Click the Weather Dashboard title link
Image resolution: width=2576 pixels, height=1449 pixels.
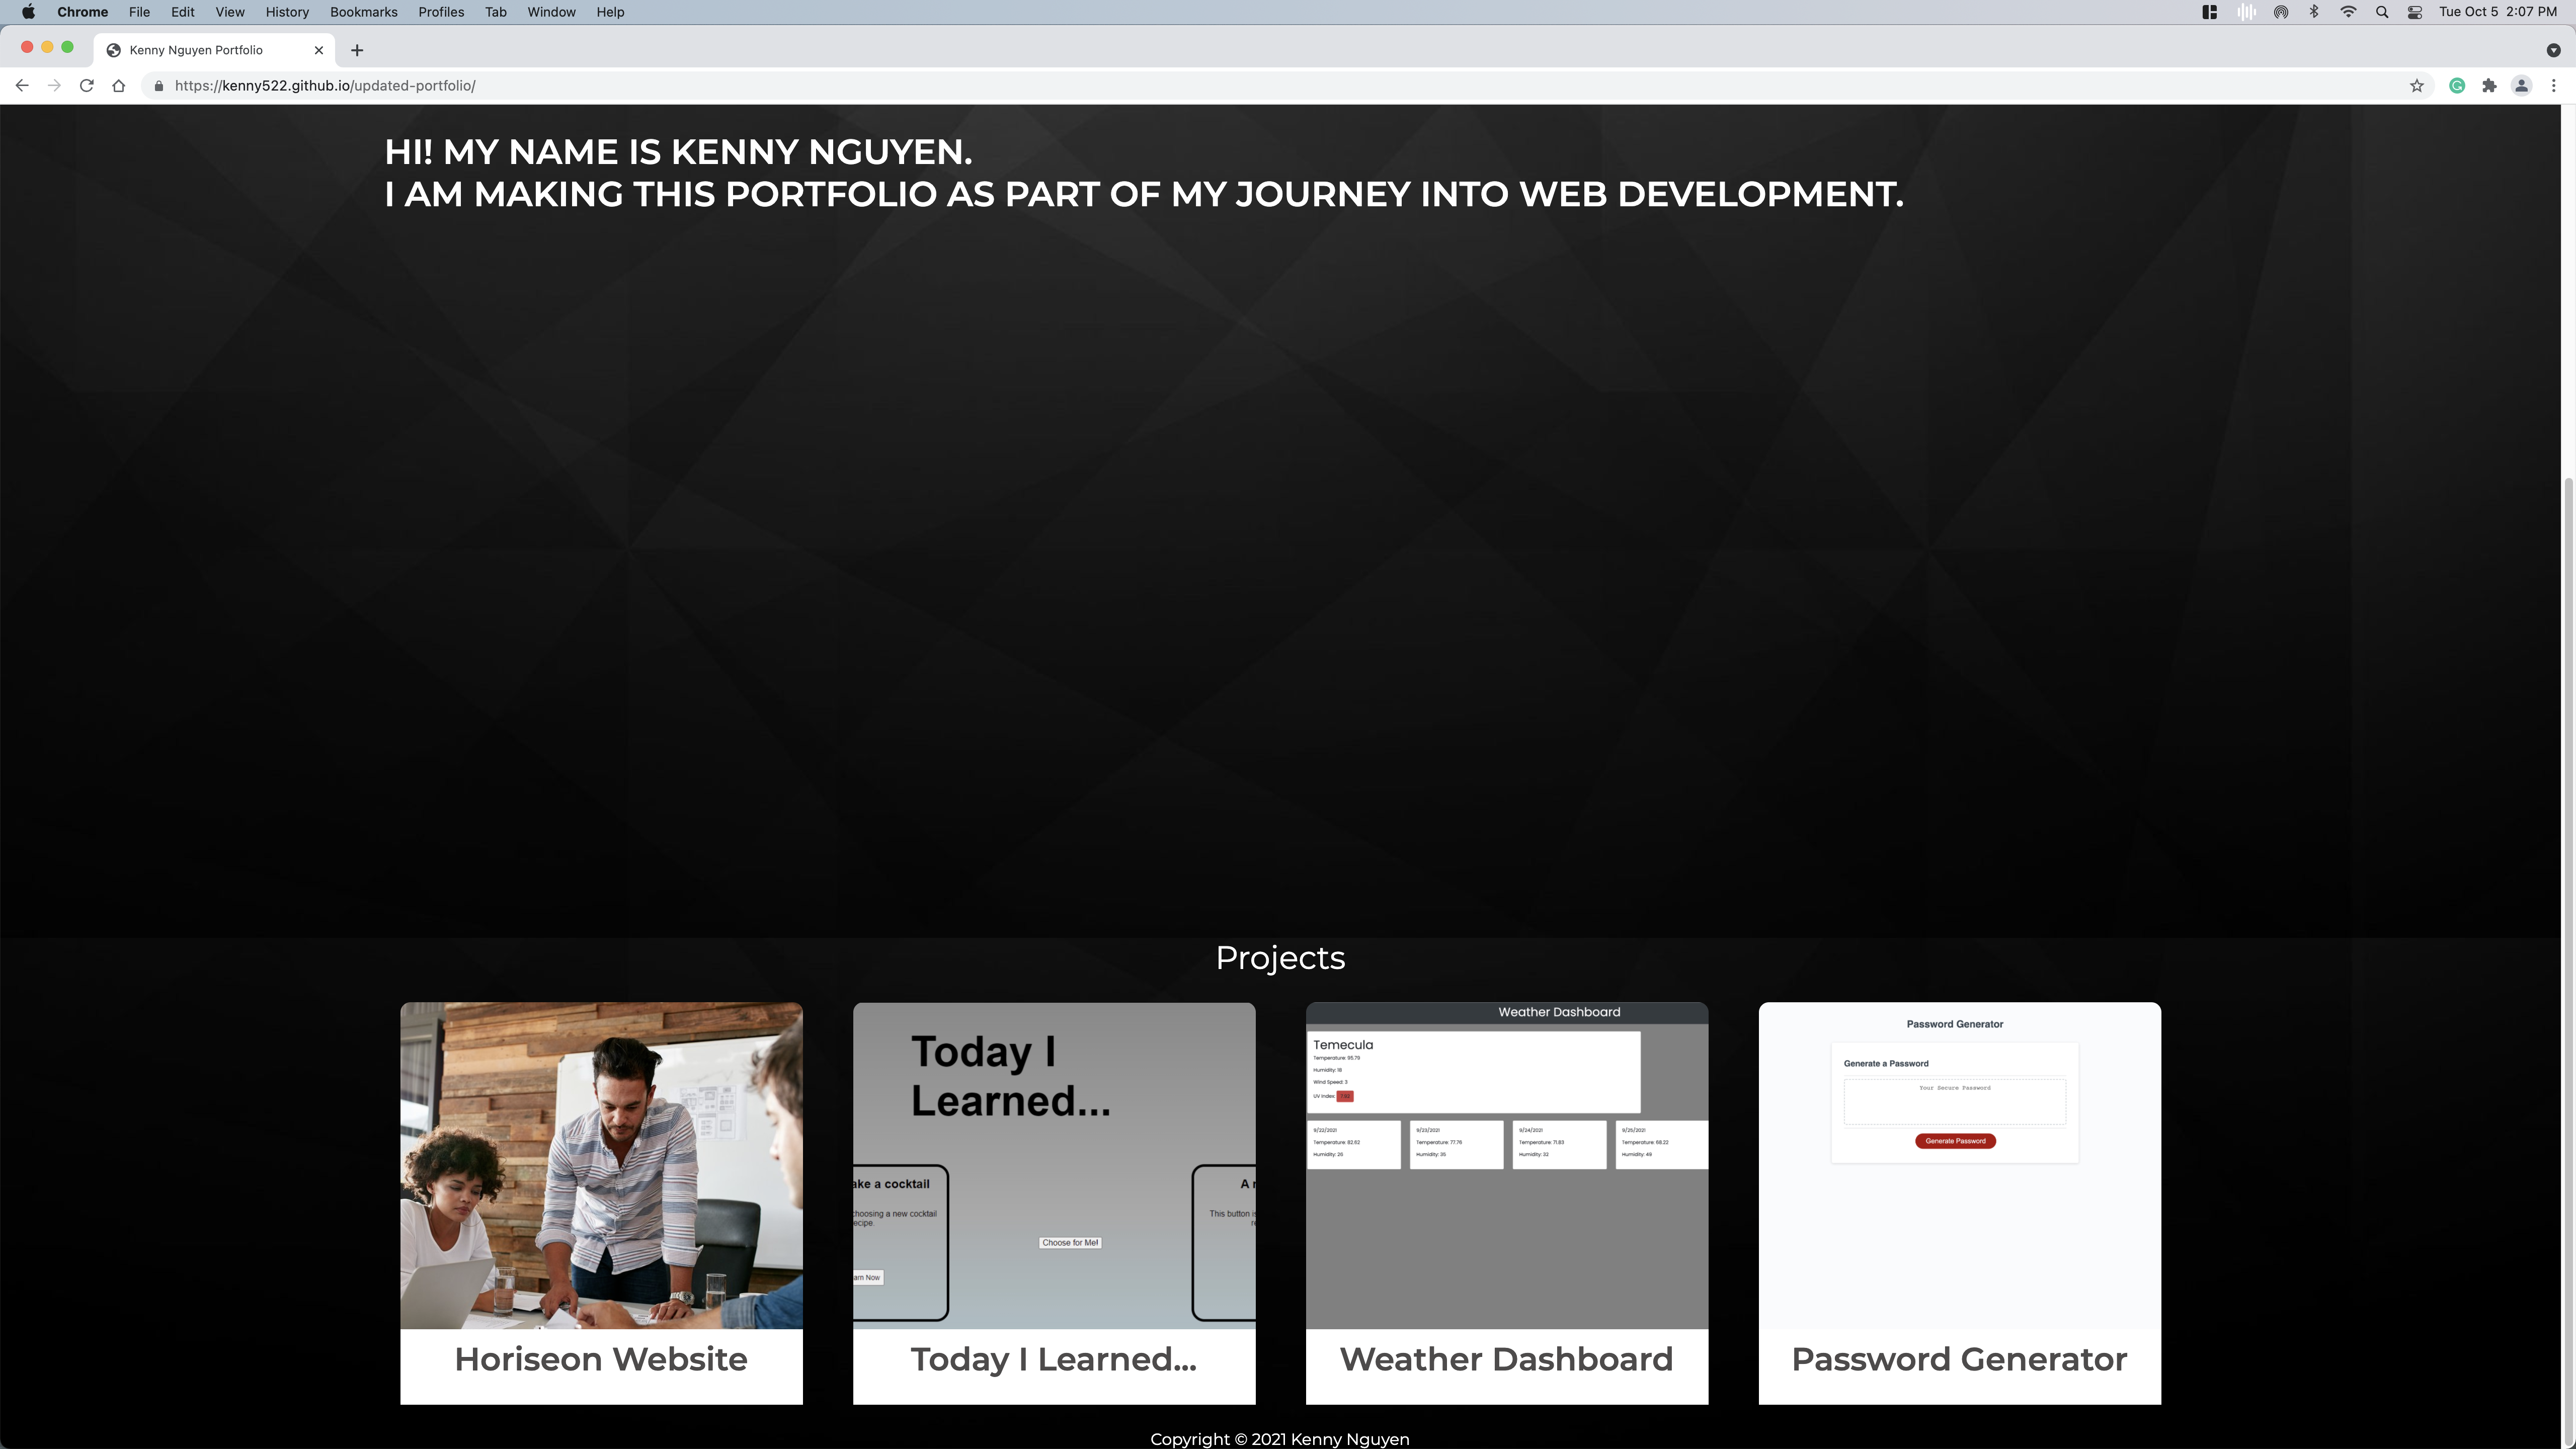pyautogui.click(x=1507, y=1359)
